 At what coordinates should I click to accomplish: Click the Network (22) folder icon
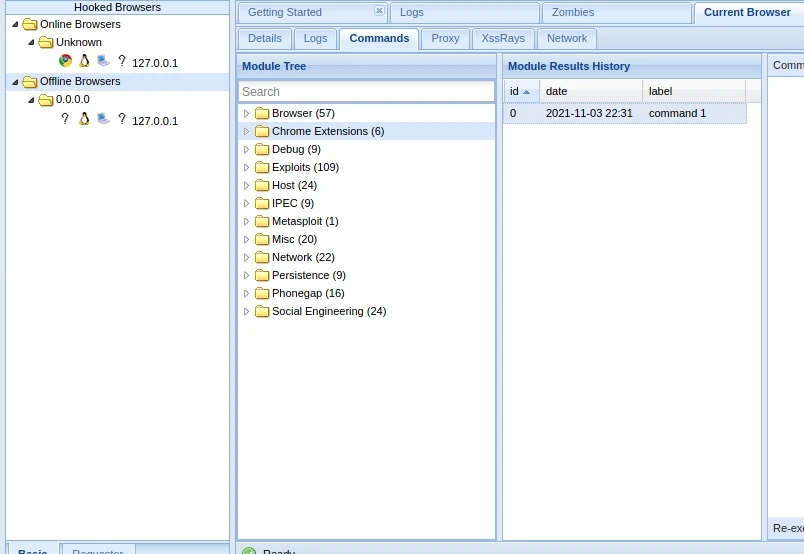(x=262, y=257)
